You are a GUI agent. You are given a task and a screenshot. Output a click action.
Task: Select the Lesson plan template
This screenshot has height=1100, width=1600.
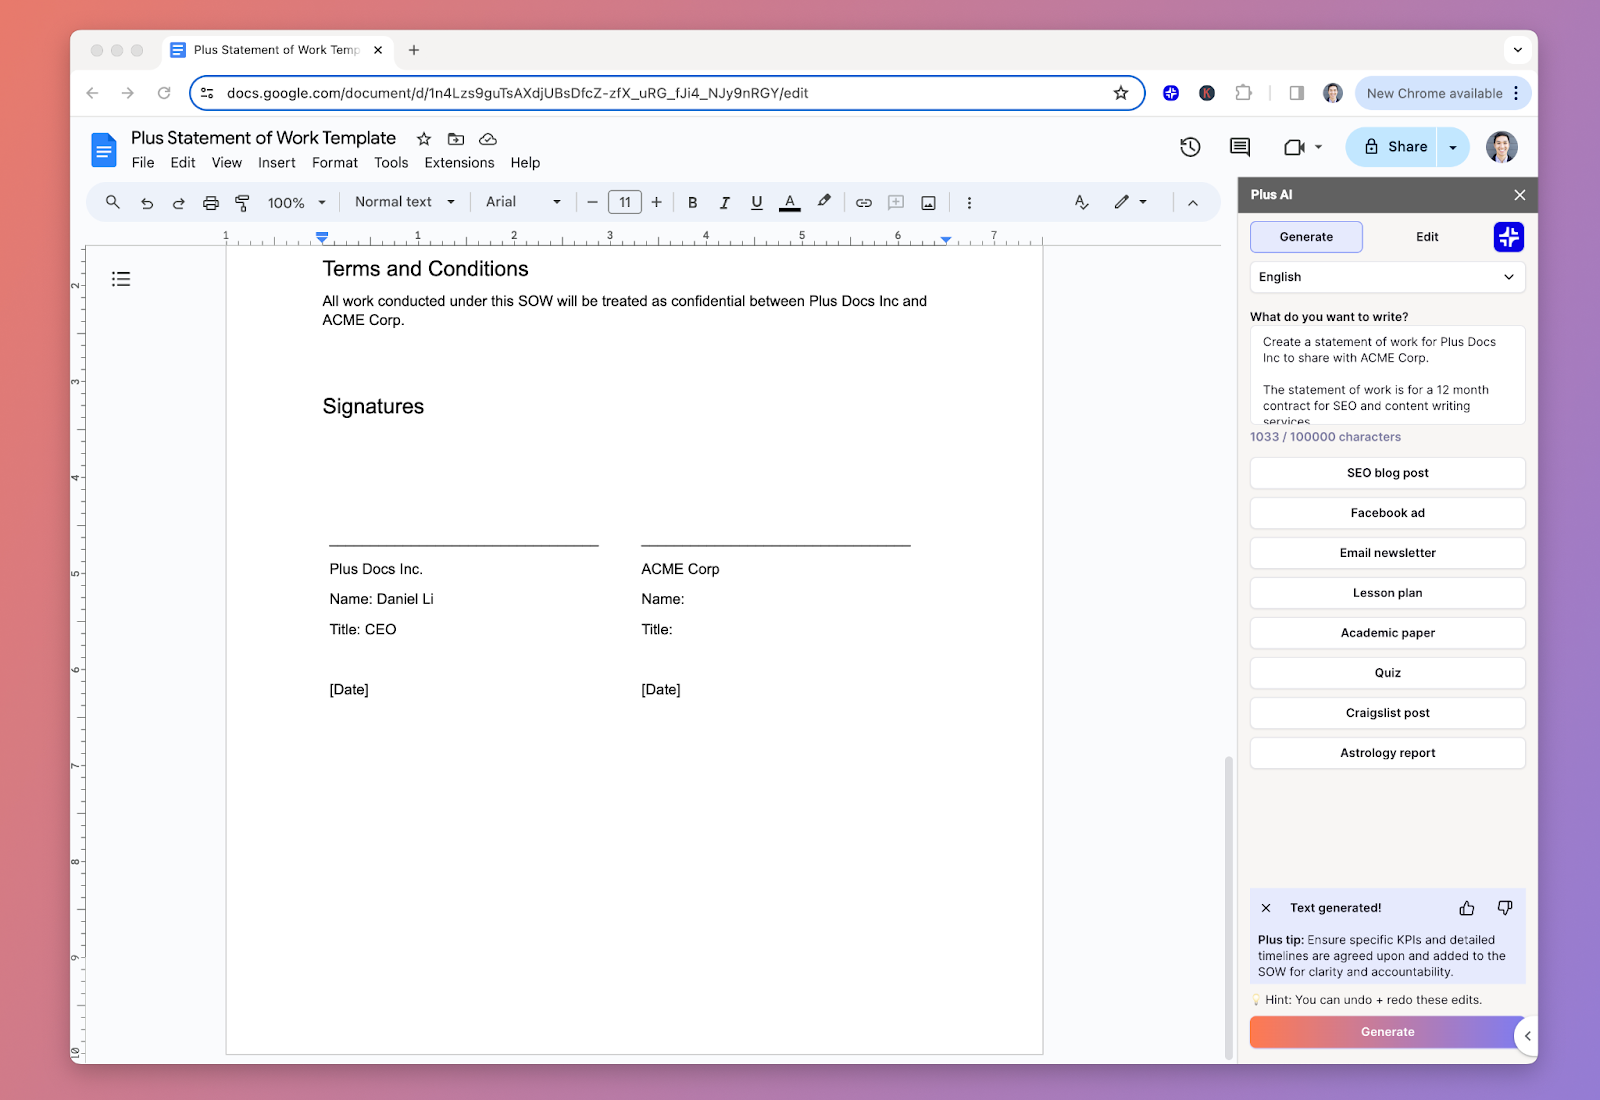1388,593
